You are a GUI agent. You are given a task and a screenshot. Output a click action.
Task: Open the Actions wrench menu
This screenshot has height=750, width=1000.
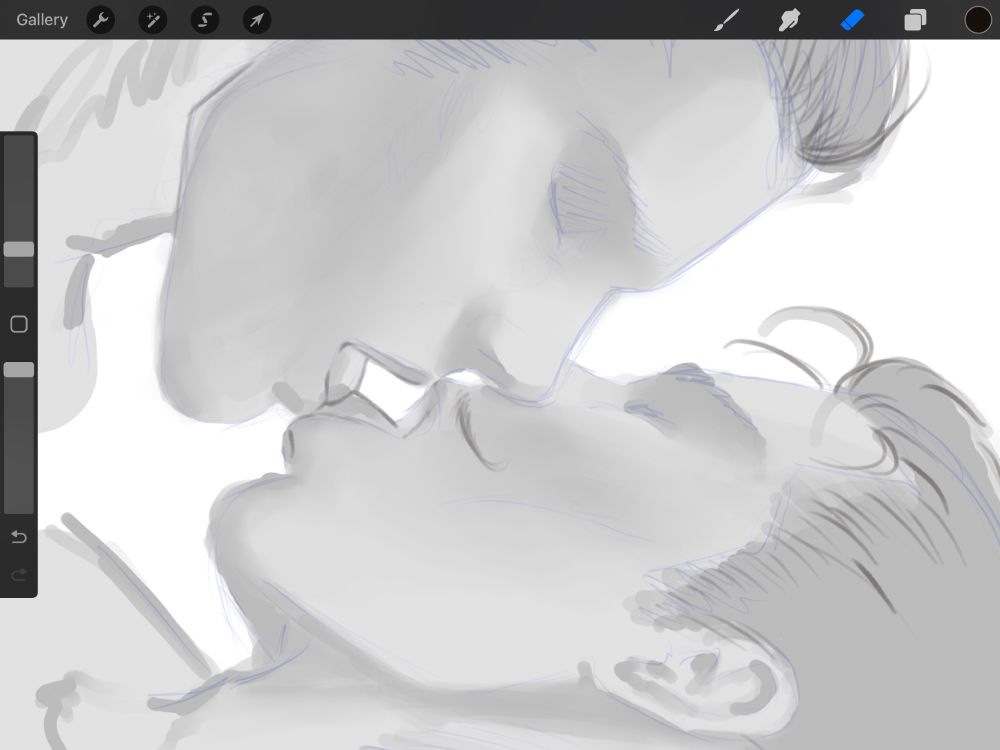pos(100,20)
